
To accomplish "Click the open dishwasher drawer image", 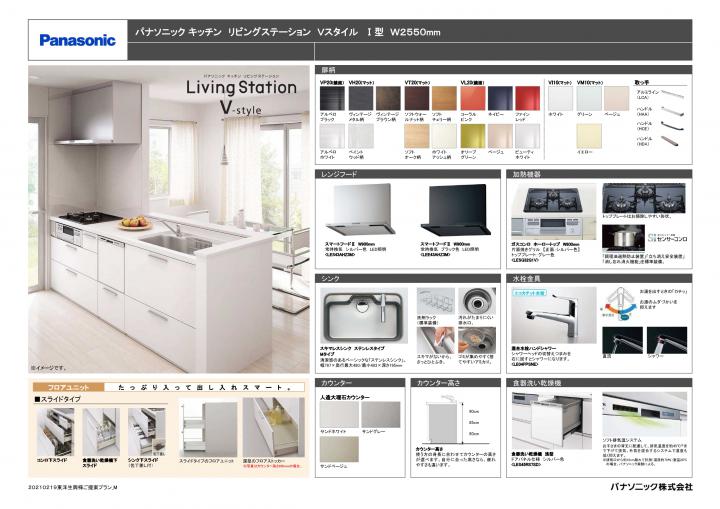I will [x=552, y=420].
